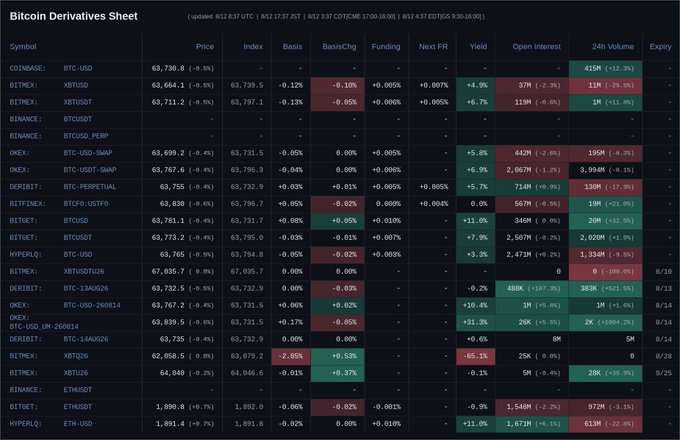Select the XBTU26 symbol

(x=75, y=373)
